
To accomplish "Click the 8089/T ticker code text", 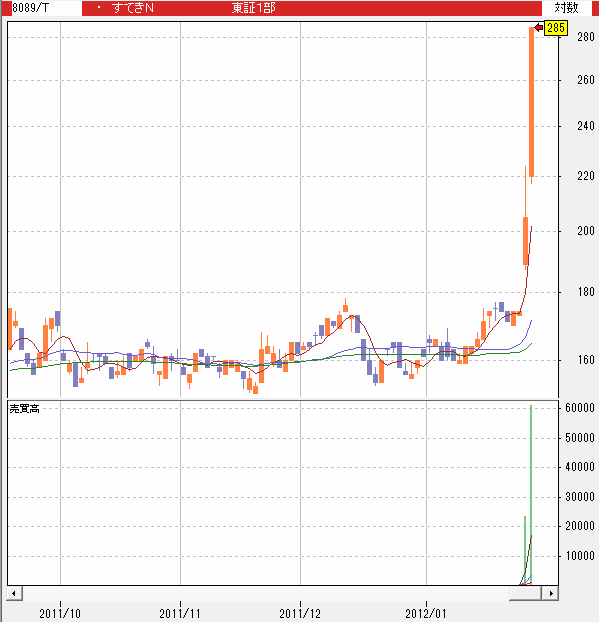I will click(30, 8).
